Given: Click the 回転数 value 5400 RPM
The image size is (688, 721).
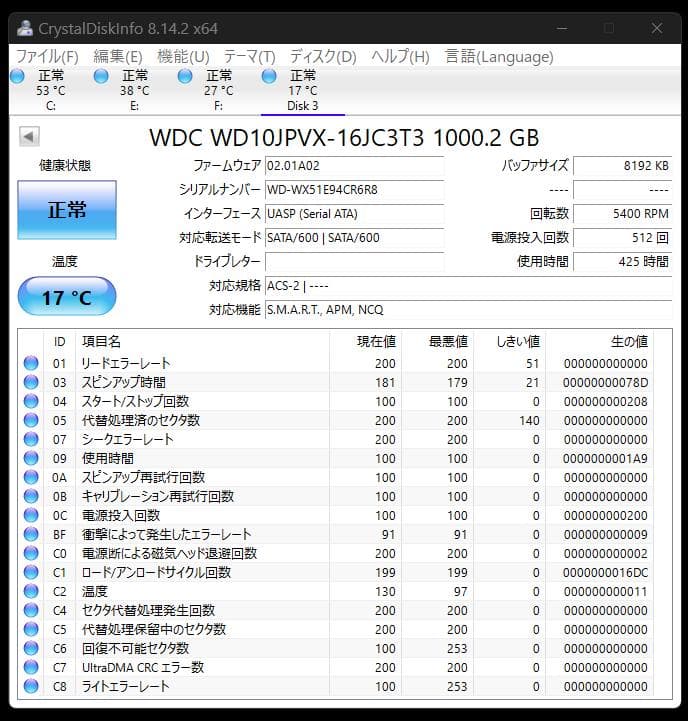Looking at the screenshot, I should 623,213.
